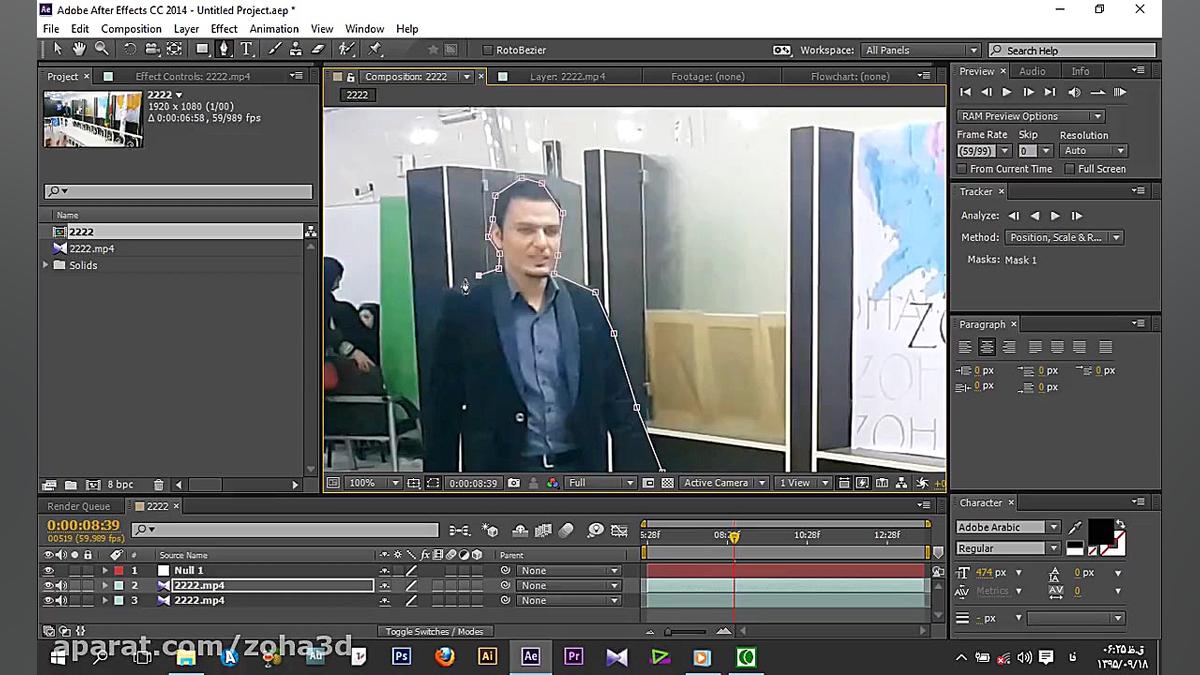Enable the RotoBezier checkbox
1200x675 pixels.
point(488,50)
